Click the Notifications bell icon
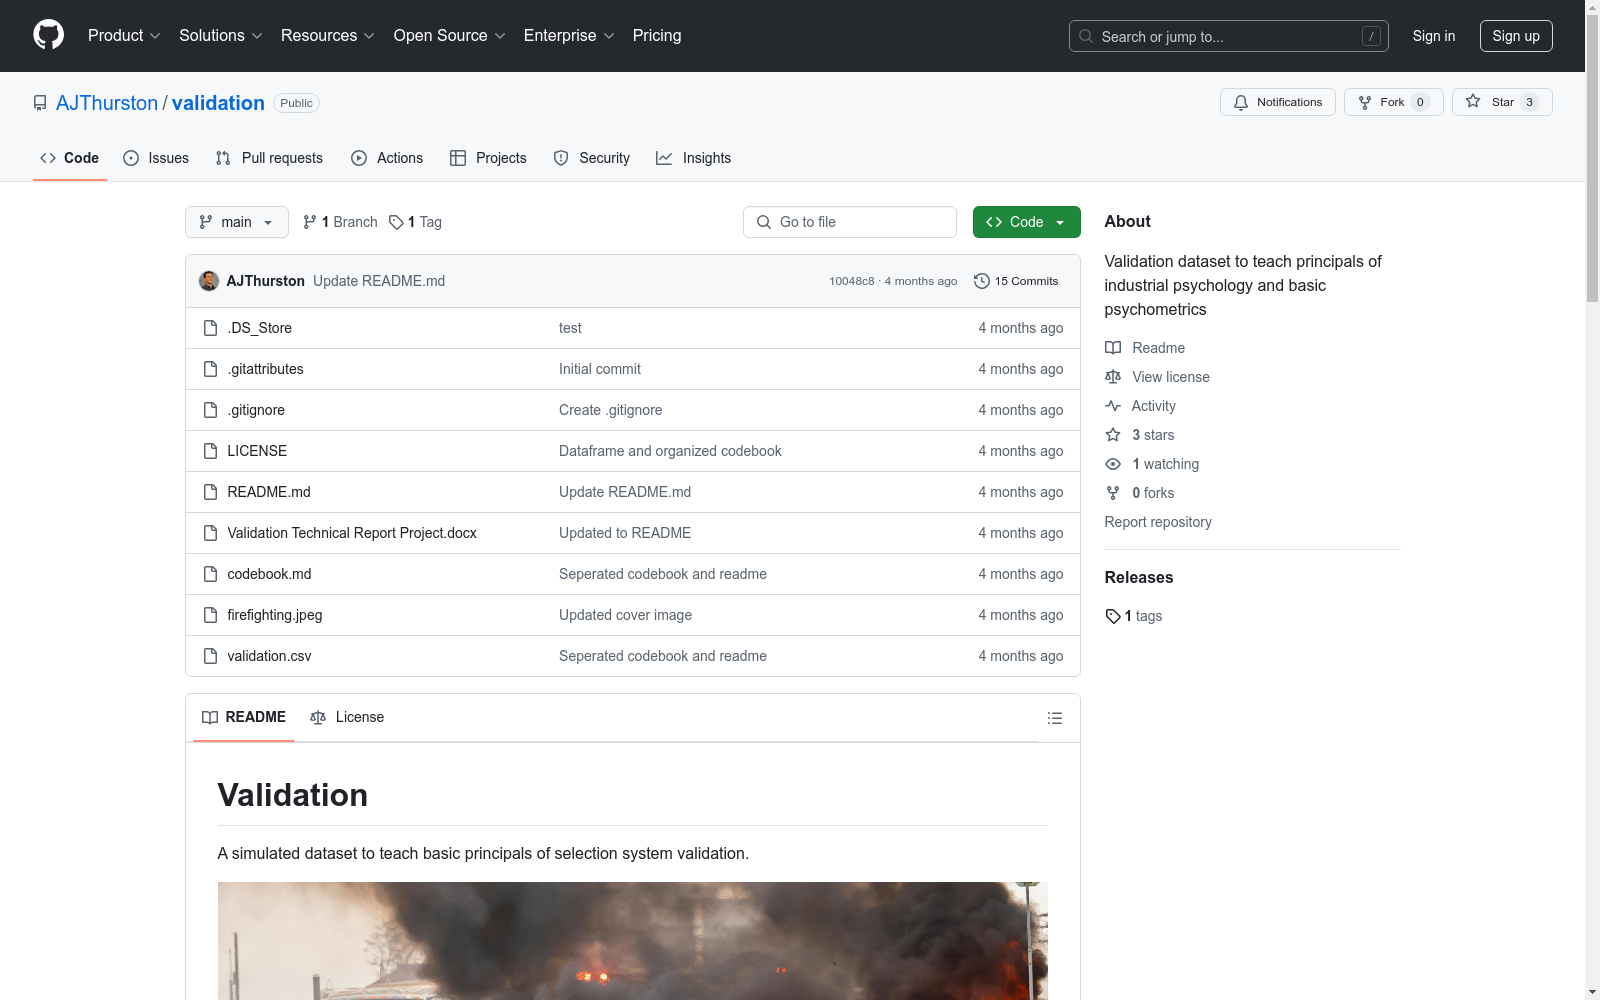The width and height of the screenshot is (1600, 1000). [1241, 102]
